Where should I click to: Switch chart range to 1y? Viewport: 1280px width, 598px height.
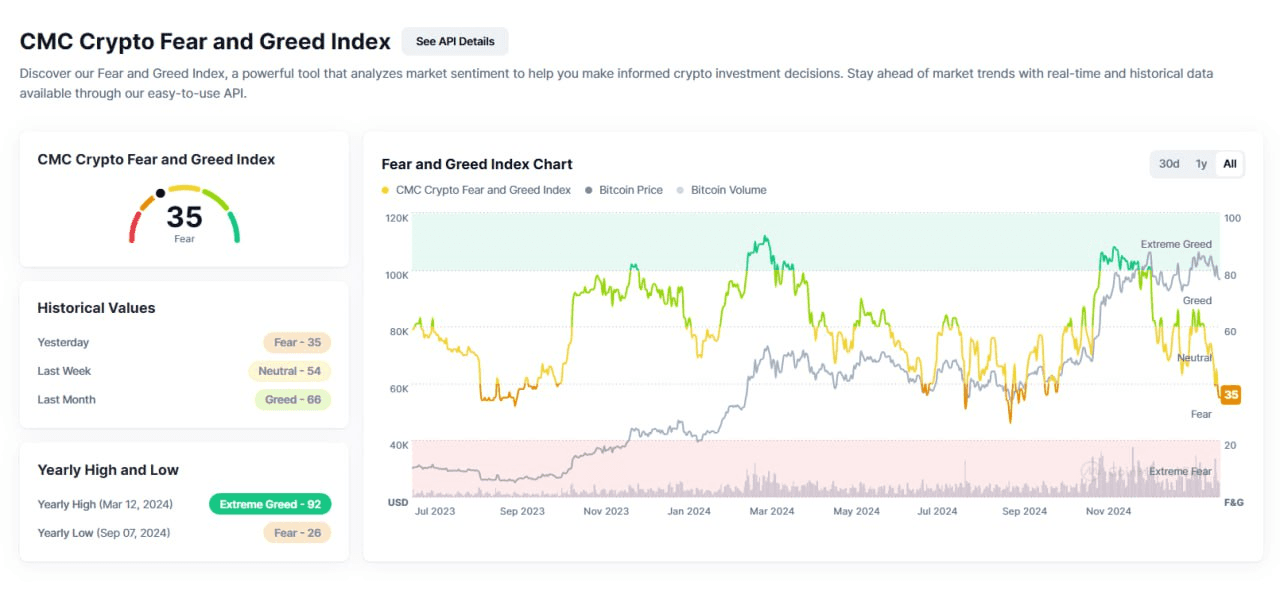1201,164
